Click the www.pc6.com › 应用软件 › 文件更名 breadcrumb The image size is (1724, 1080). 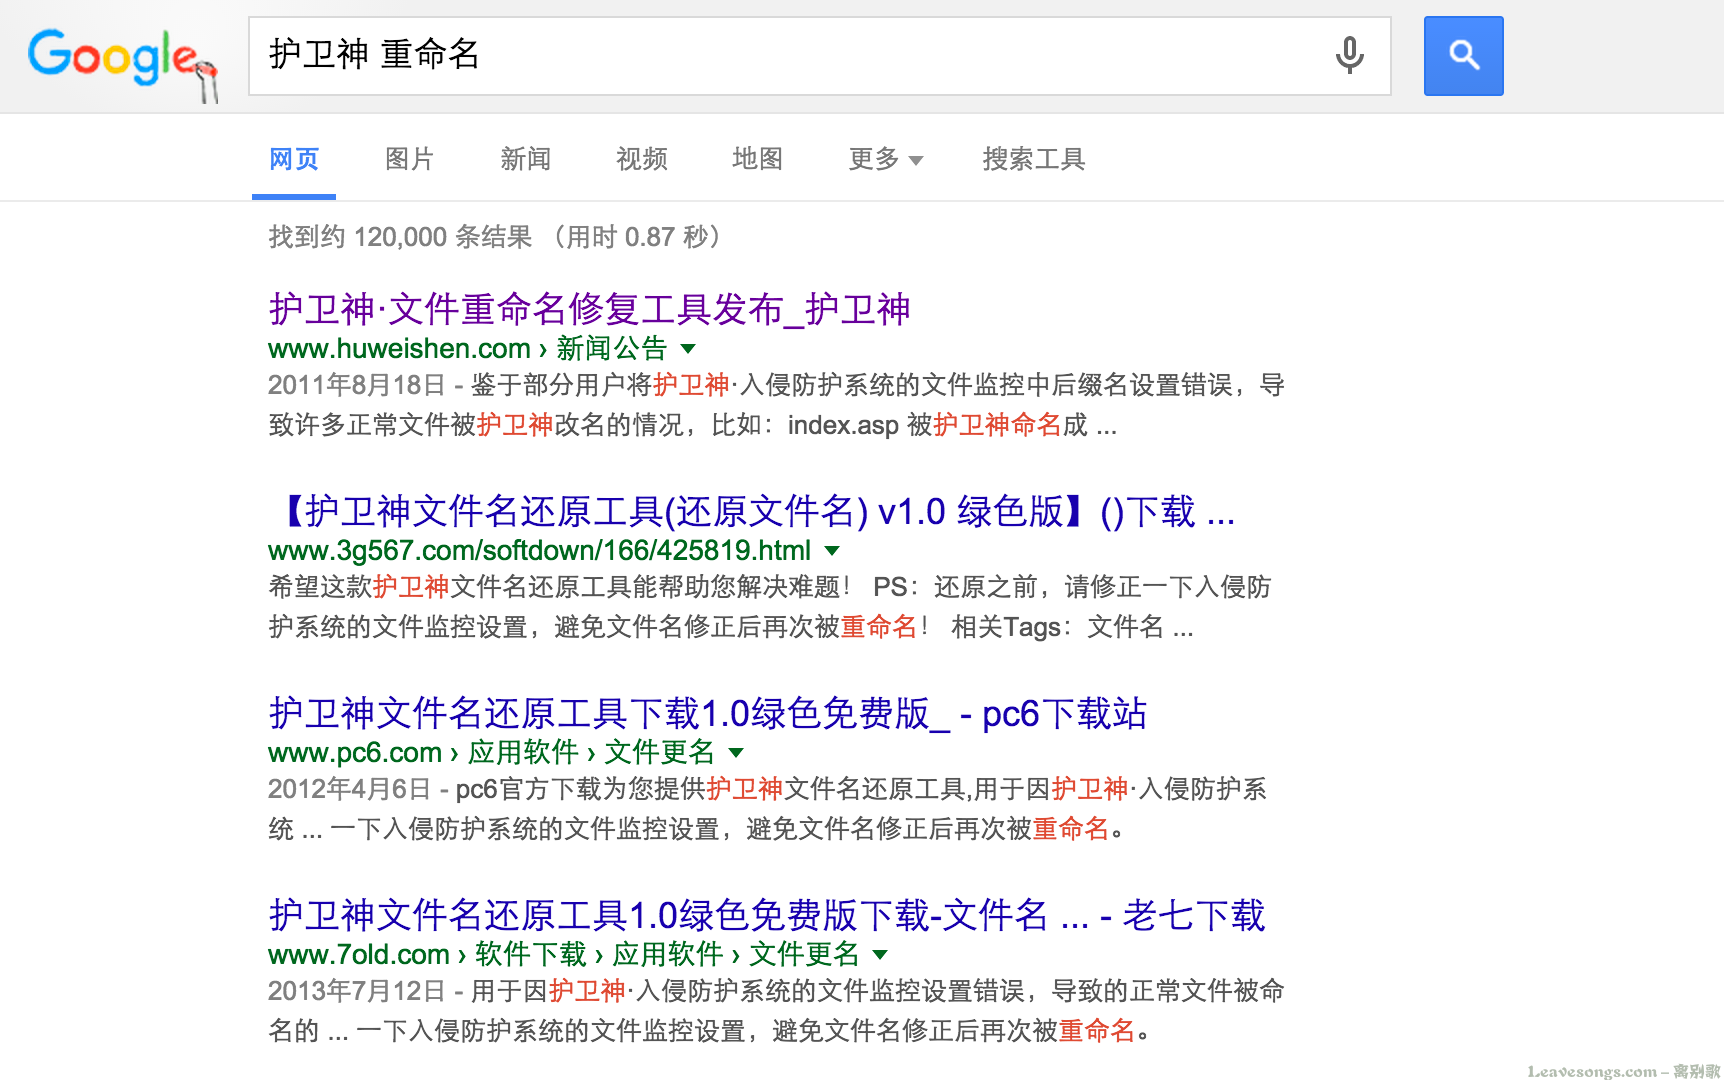[491, 752]
